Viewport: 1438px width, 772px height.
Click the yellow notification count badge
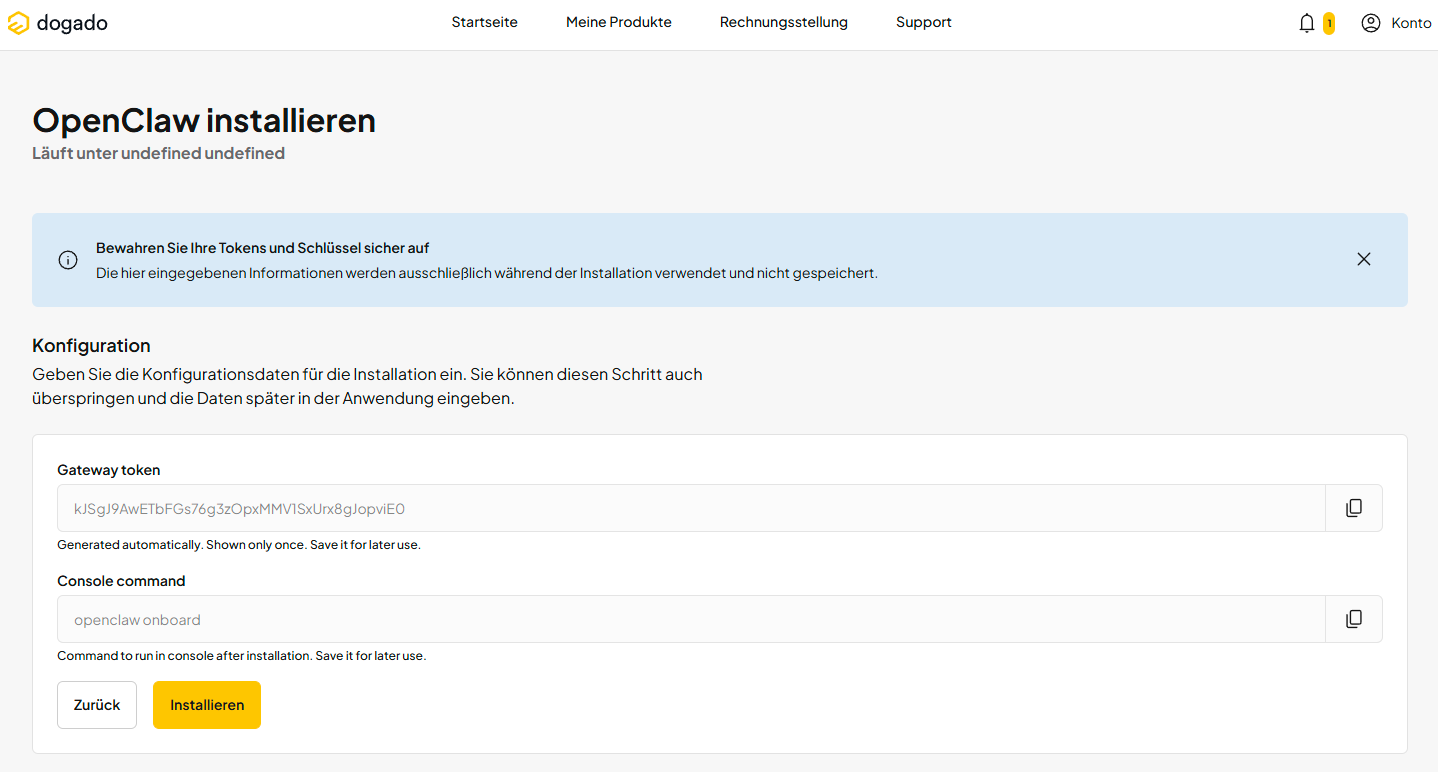click(x=1329, y=23)
